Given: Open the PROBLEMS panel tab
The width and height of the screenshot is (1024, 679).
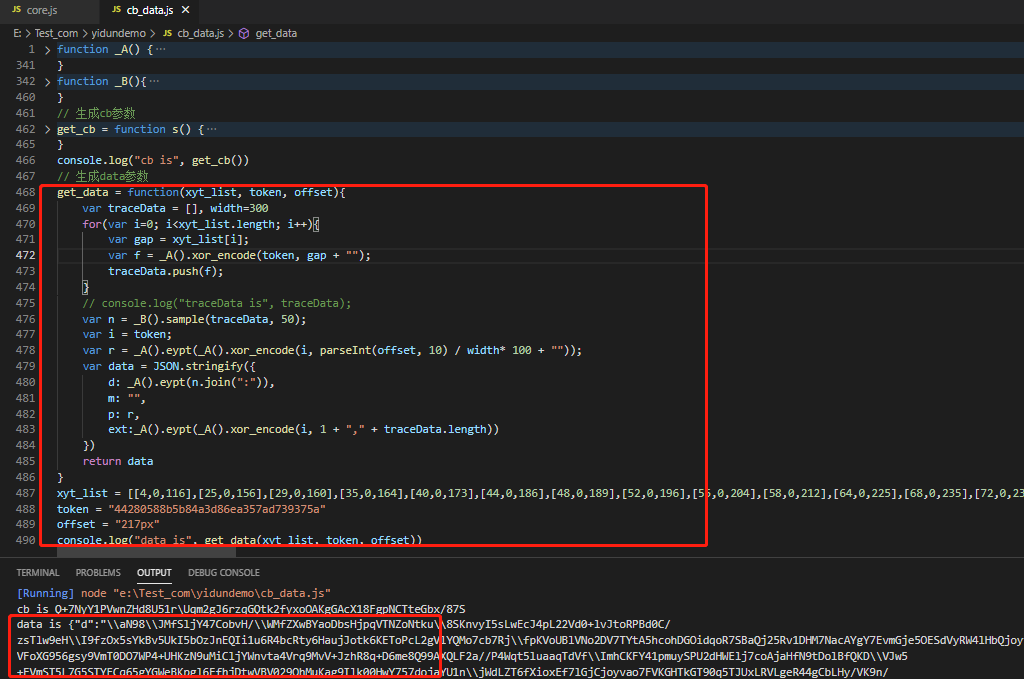Looking at the screenshot, I should [x=98, y=573].
